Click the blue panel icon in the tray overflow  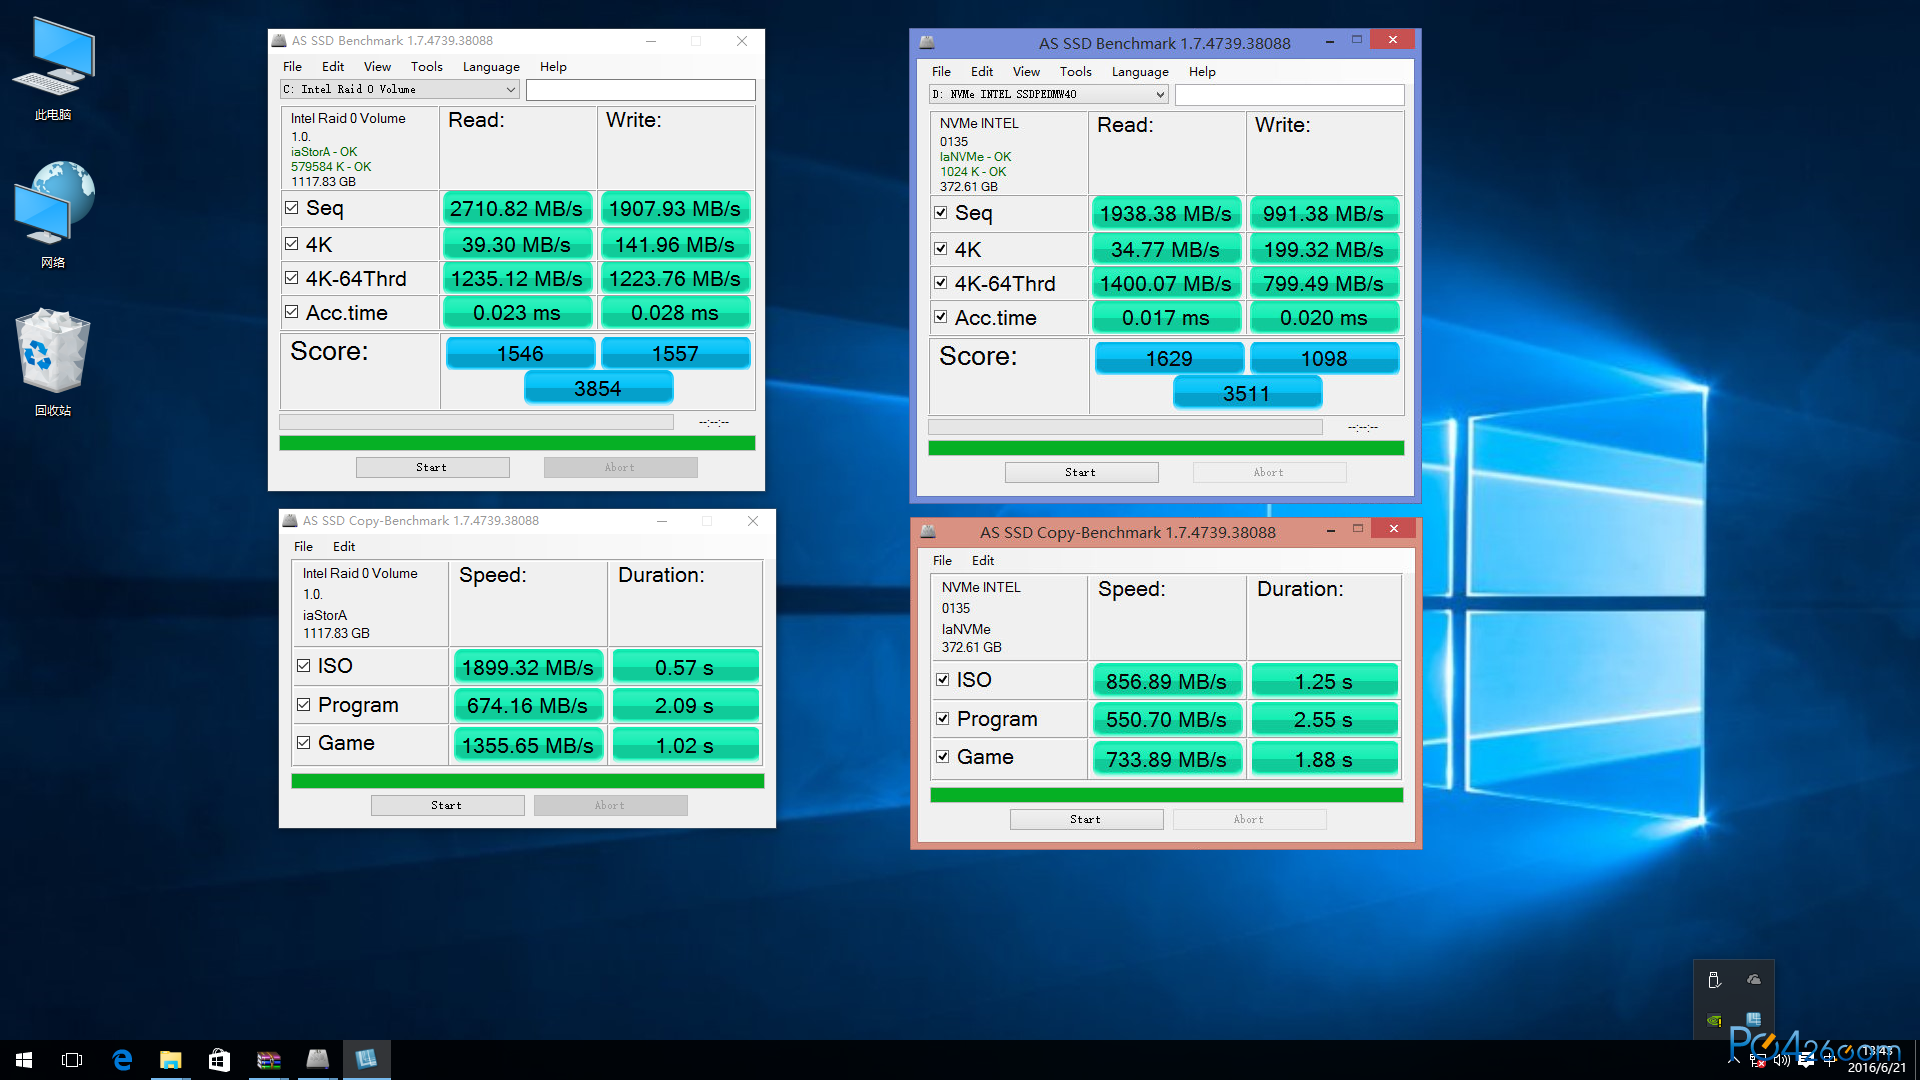(1754, 1020)
